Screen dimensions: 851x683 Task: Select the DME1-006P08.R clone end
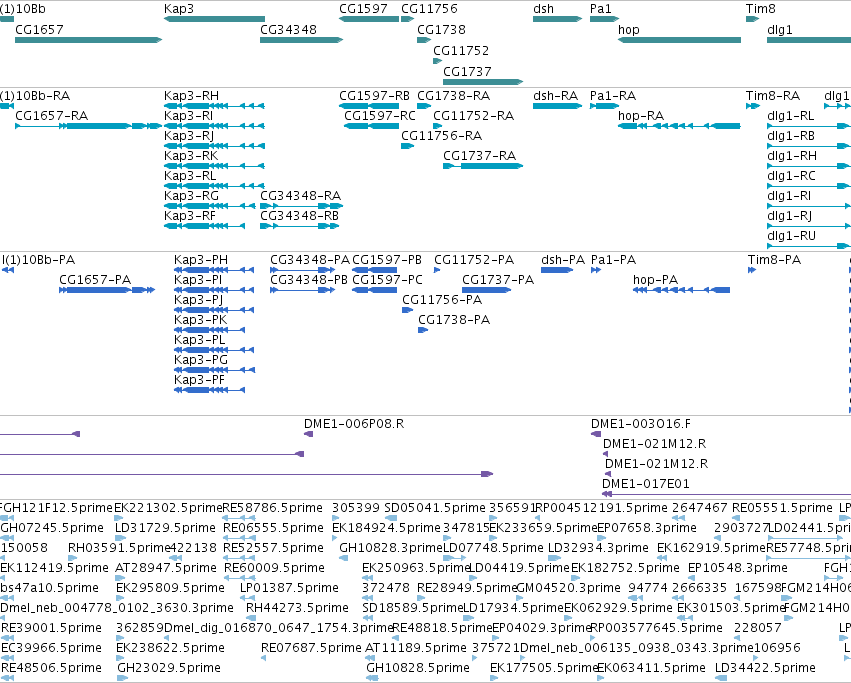coord(308,434)
